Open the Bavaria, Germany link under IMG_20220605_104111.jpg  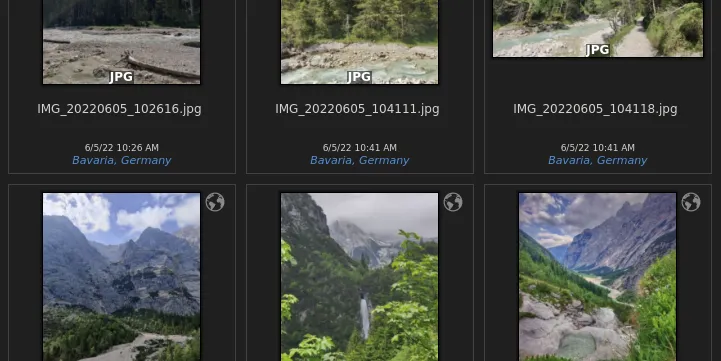tap(360, 160)
